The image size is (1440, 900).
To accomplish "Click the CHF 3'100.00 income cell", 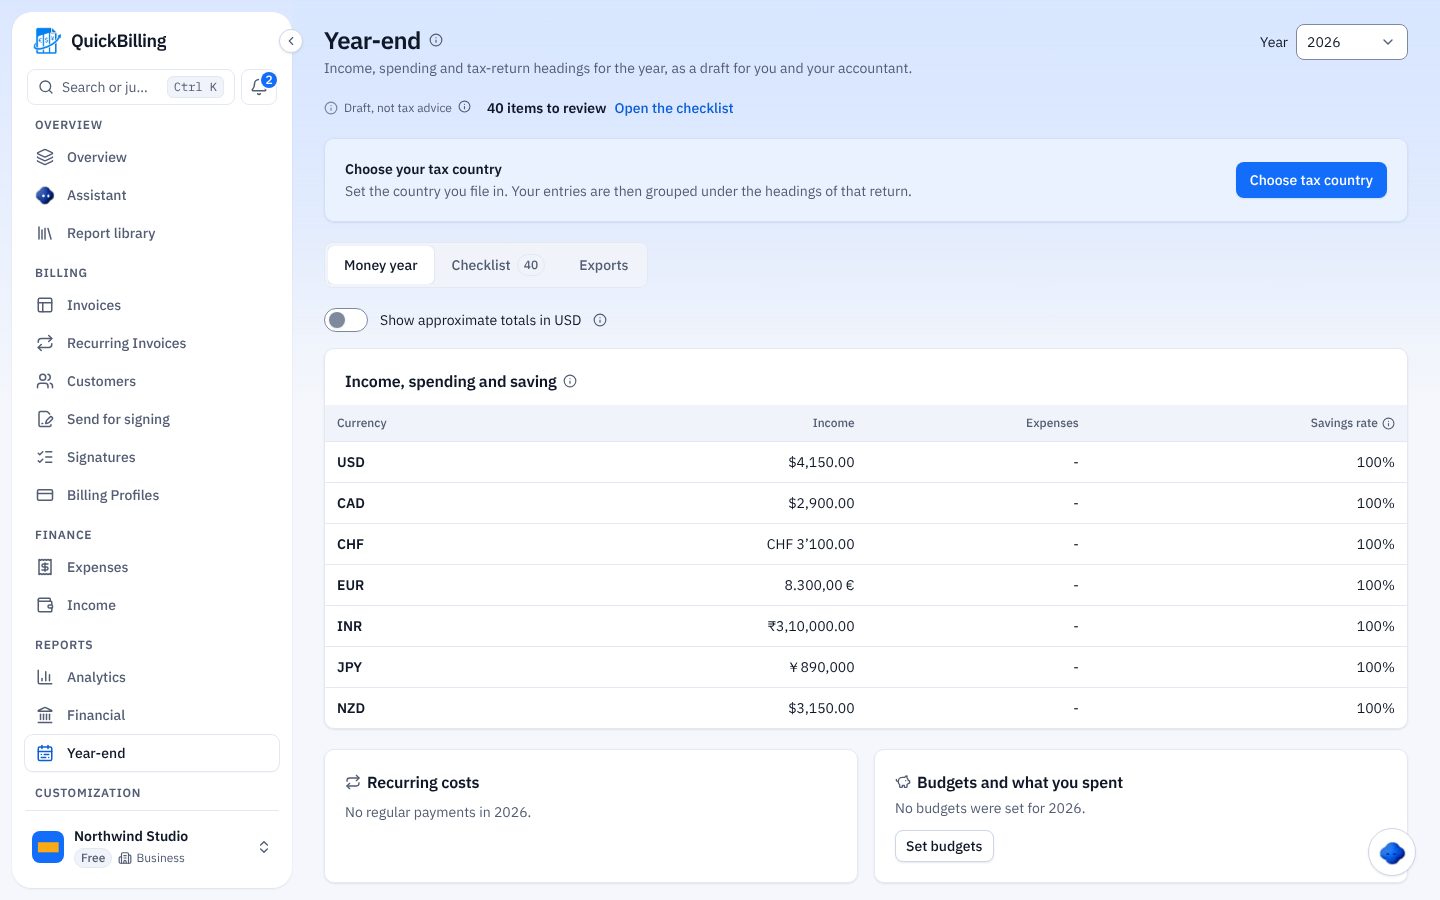I will 811,544.
